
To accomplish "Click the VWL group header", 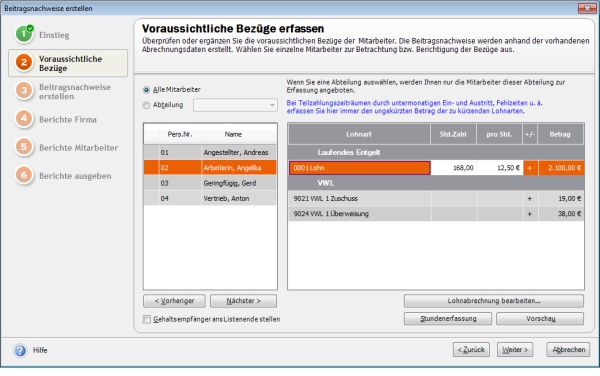I will [x=436, y=183].
